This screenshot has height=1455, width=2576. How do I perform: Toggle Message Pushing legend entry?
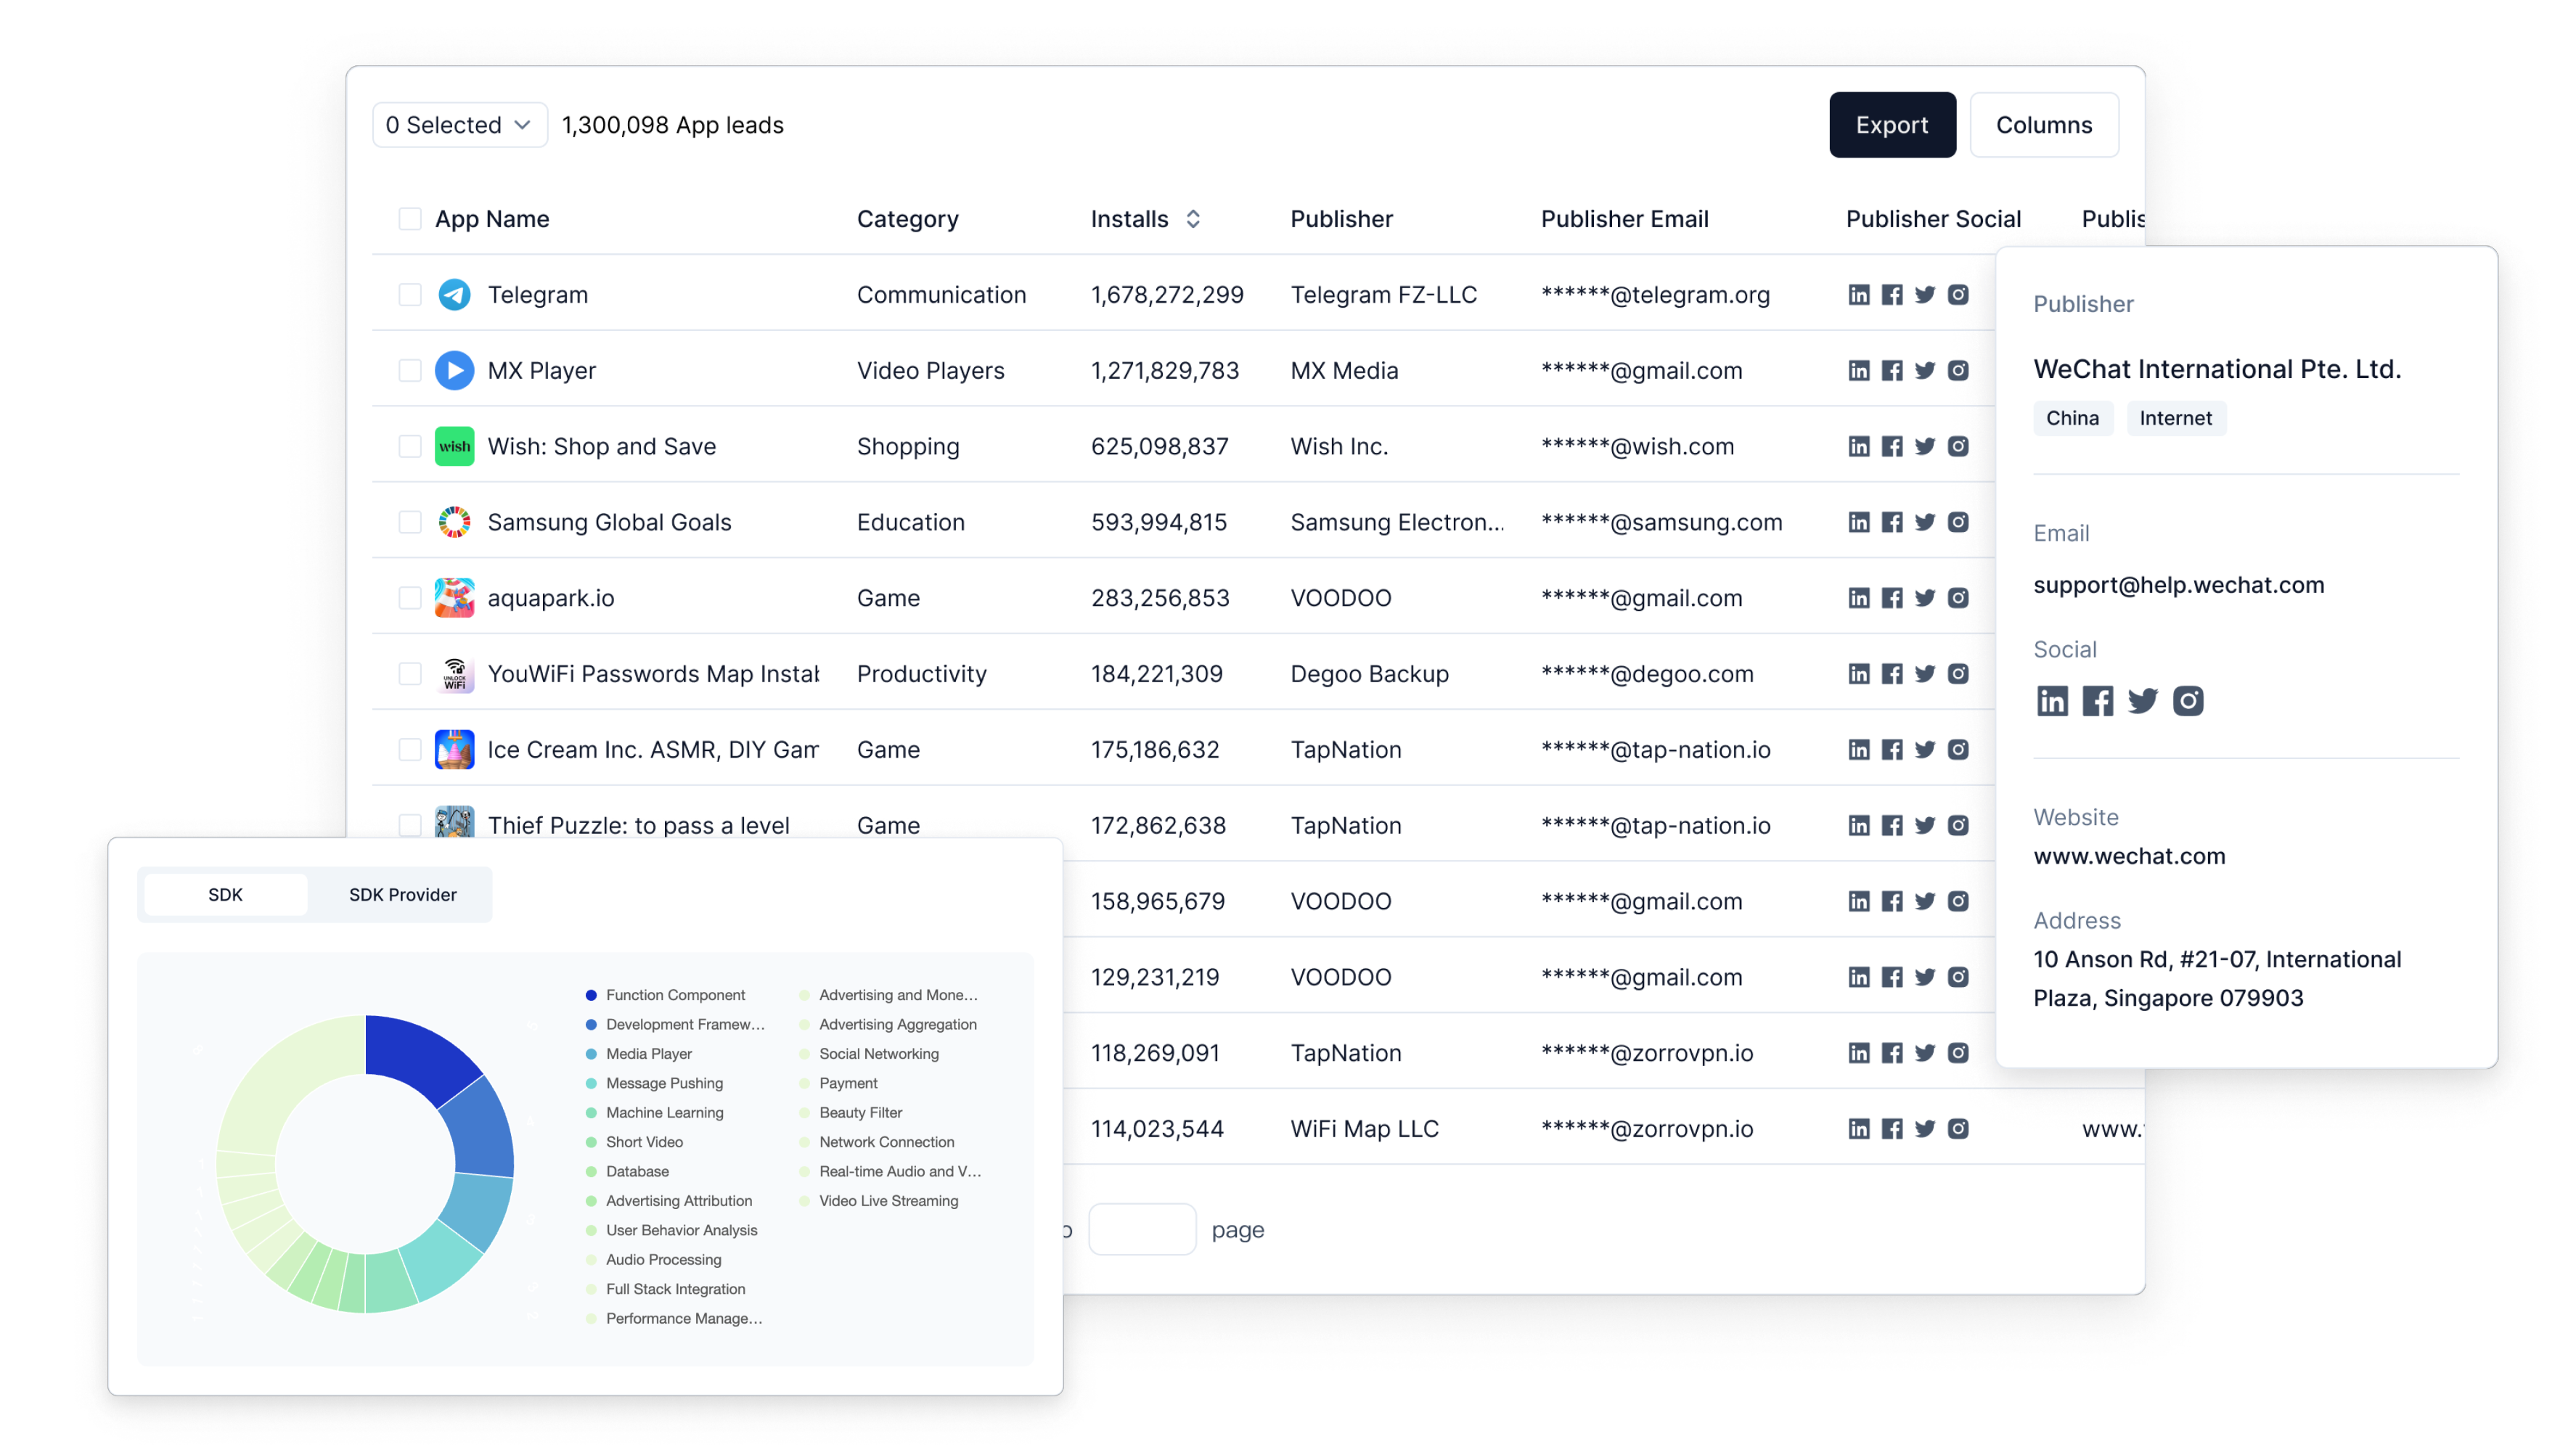655,1083
